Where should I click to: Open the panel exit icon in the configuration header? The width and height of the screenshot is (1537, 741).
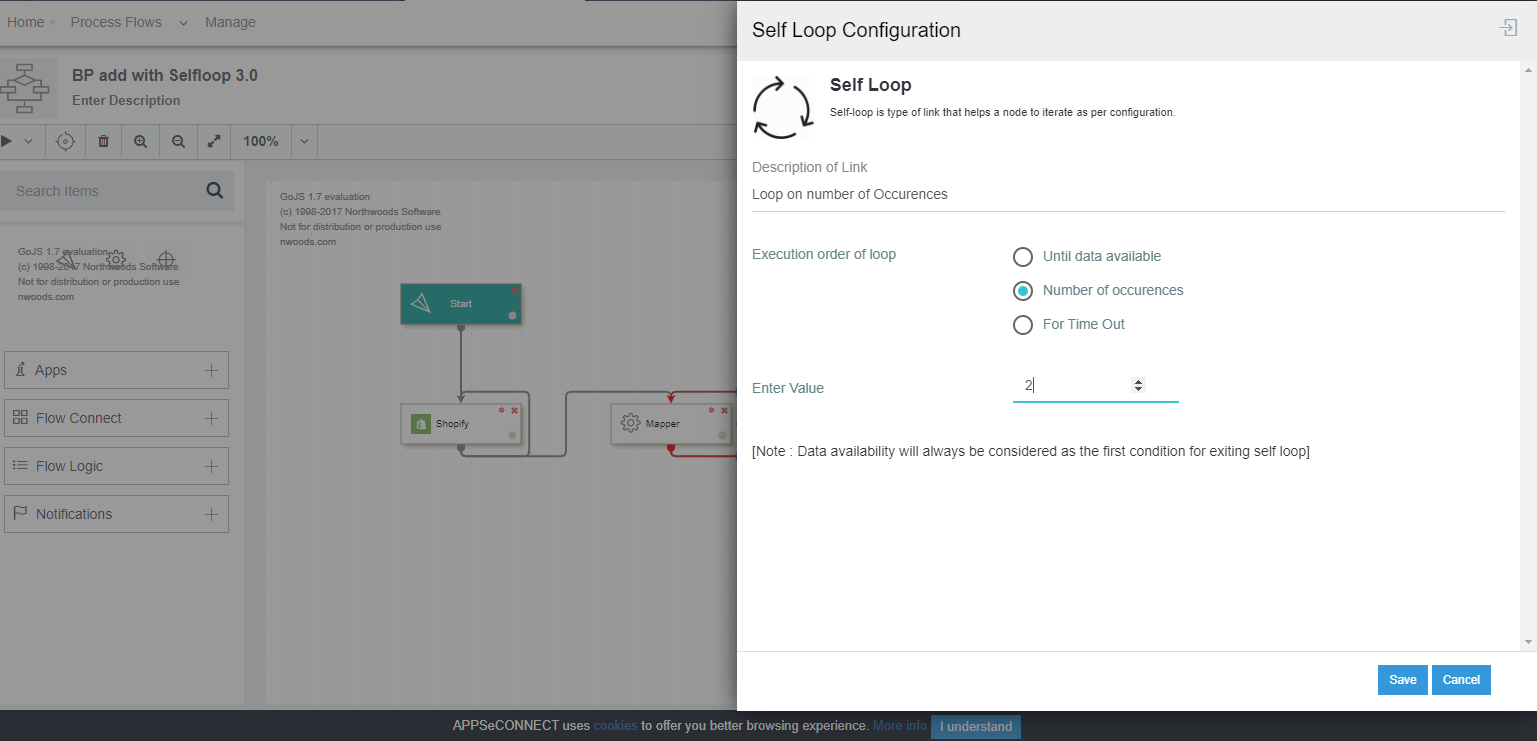tap(1508, 28)
